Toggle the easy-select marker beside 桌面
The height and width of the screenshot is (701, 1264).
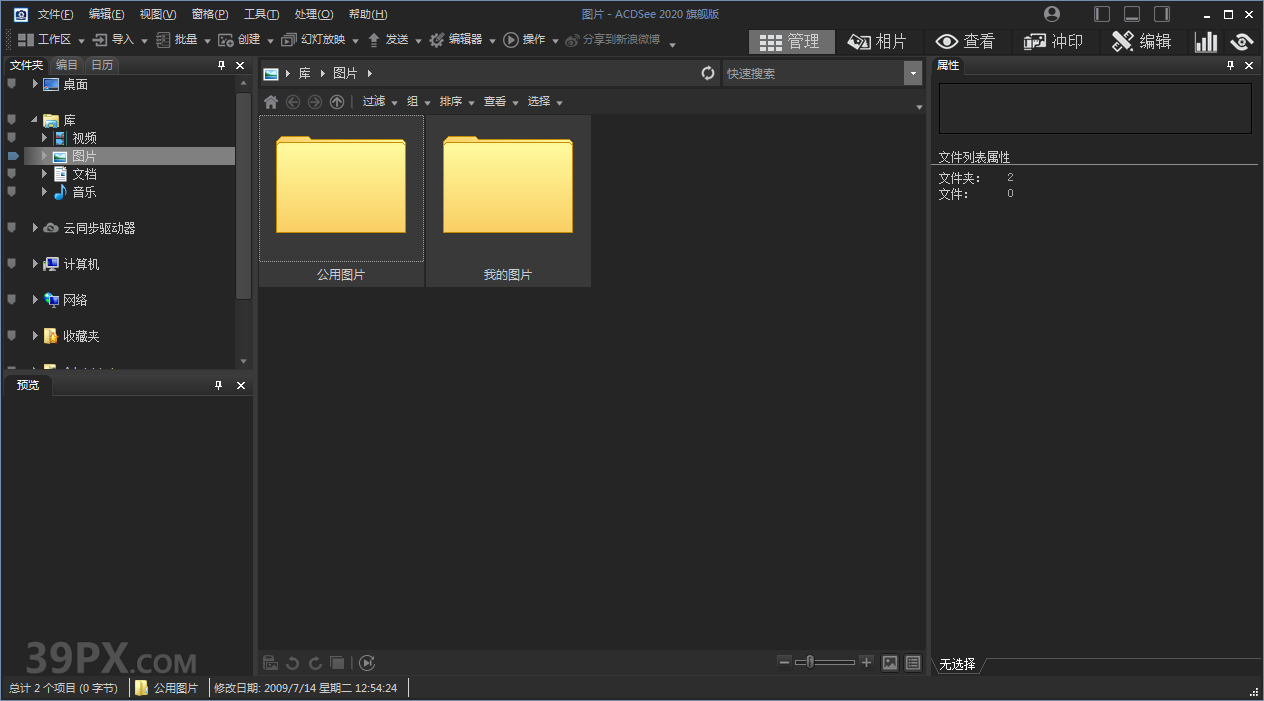tap(12, 84)
